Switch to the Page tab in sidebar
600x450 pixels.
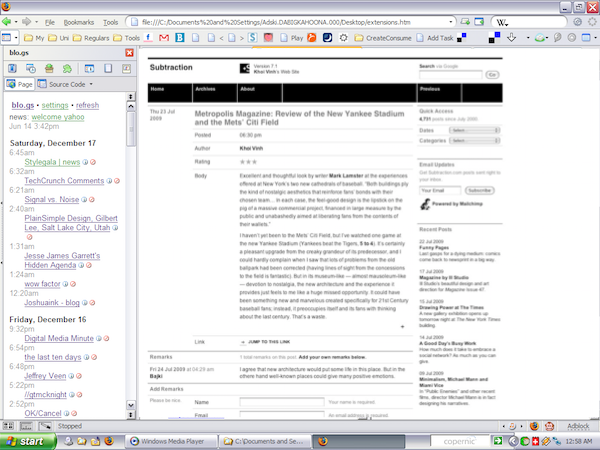tap(22, 85)
